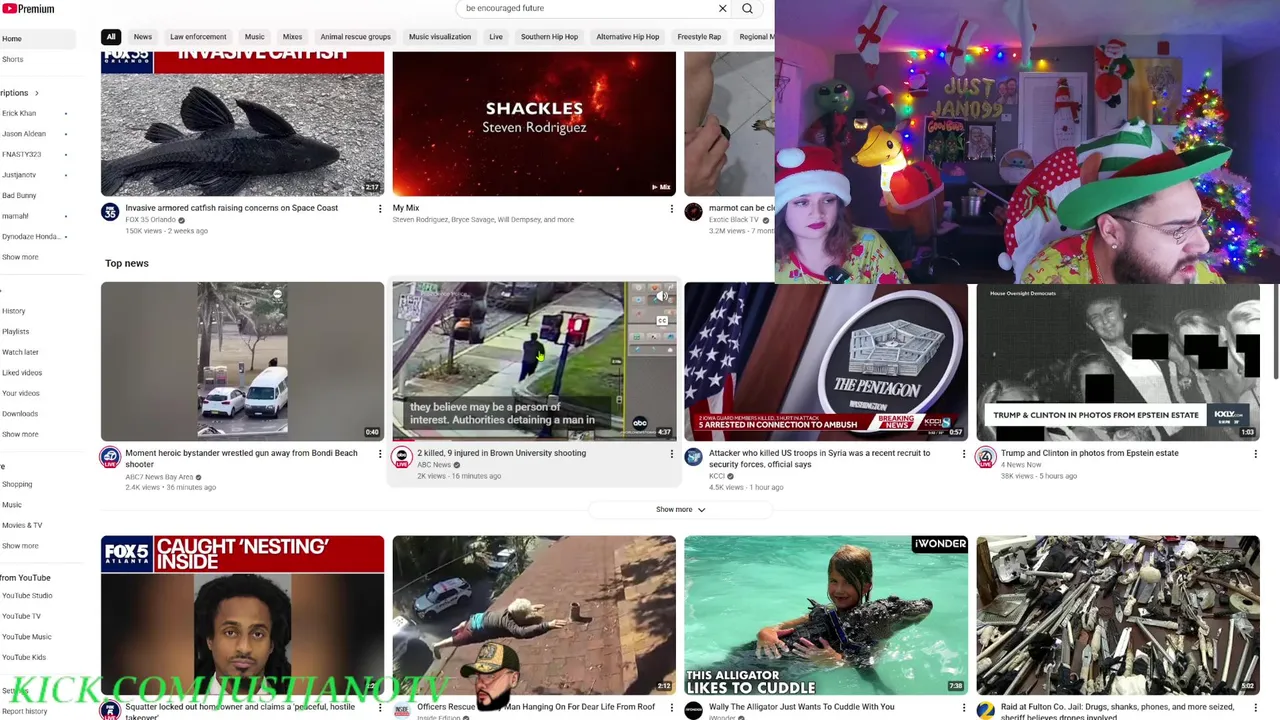Select the Mixes filter chip
1280x720 pixels.
click(x=292, y=37)
